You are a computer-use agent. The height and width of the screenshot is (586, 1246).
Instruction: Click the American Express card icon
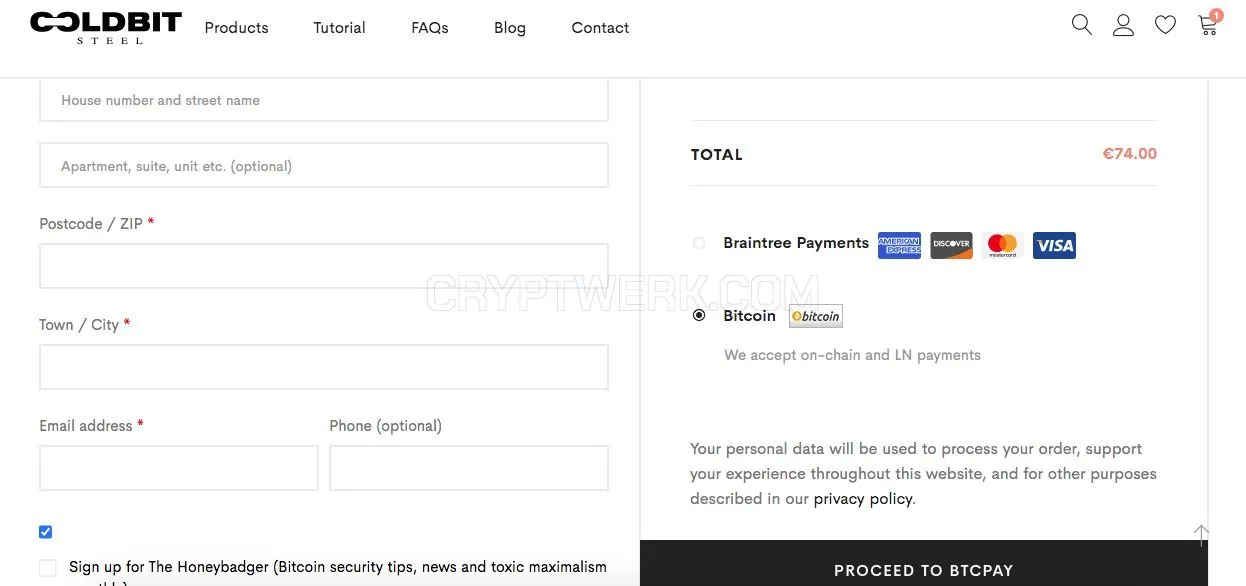(x=899, y=245)
